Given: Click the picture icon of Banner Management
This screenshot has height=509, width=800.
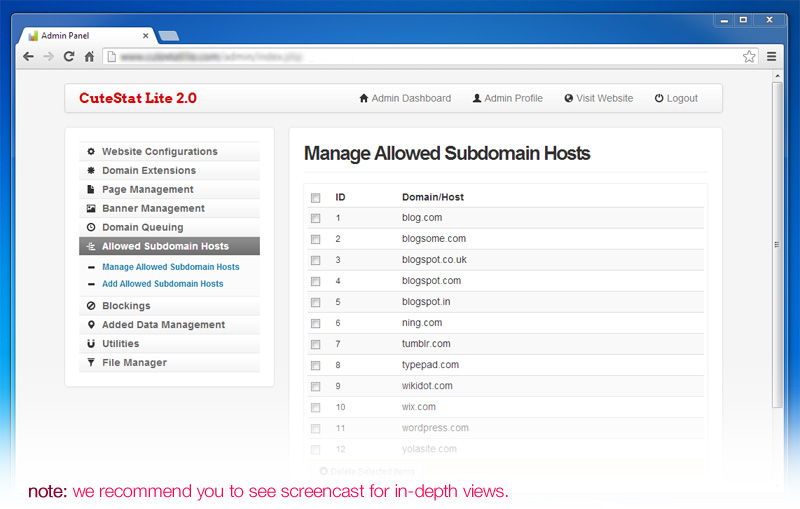Looking at the screenshot, I should point(91,208).
